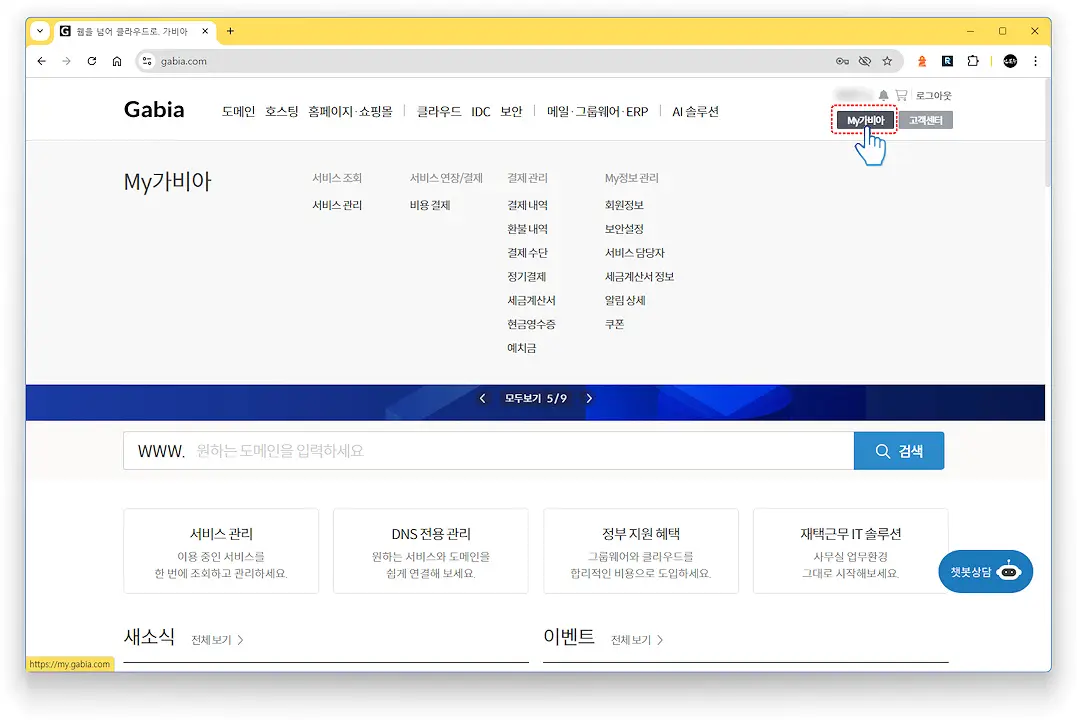Open the shopping cart icon
1077x720 pixels.
click(901, 95)
